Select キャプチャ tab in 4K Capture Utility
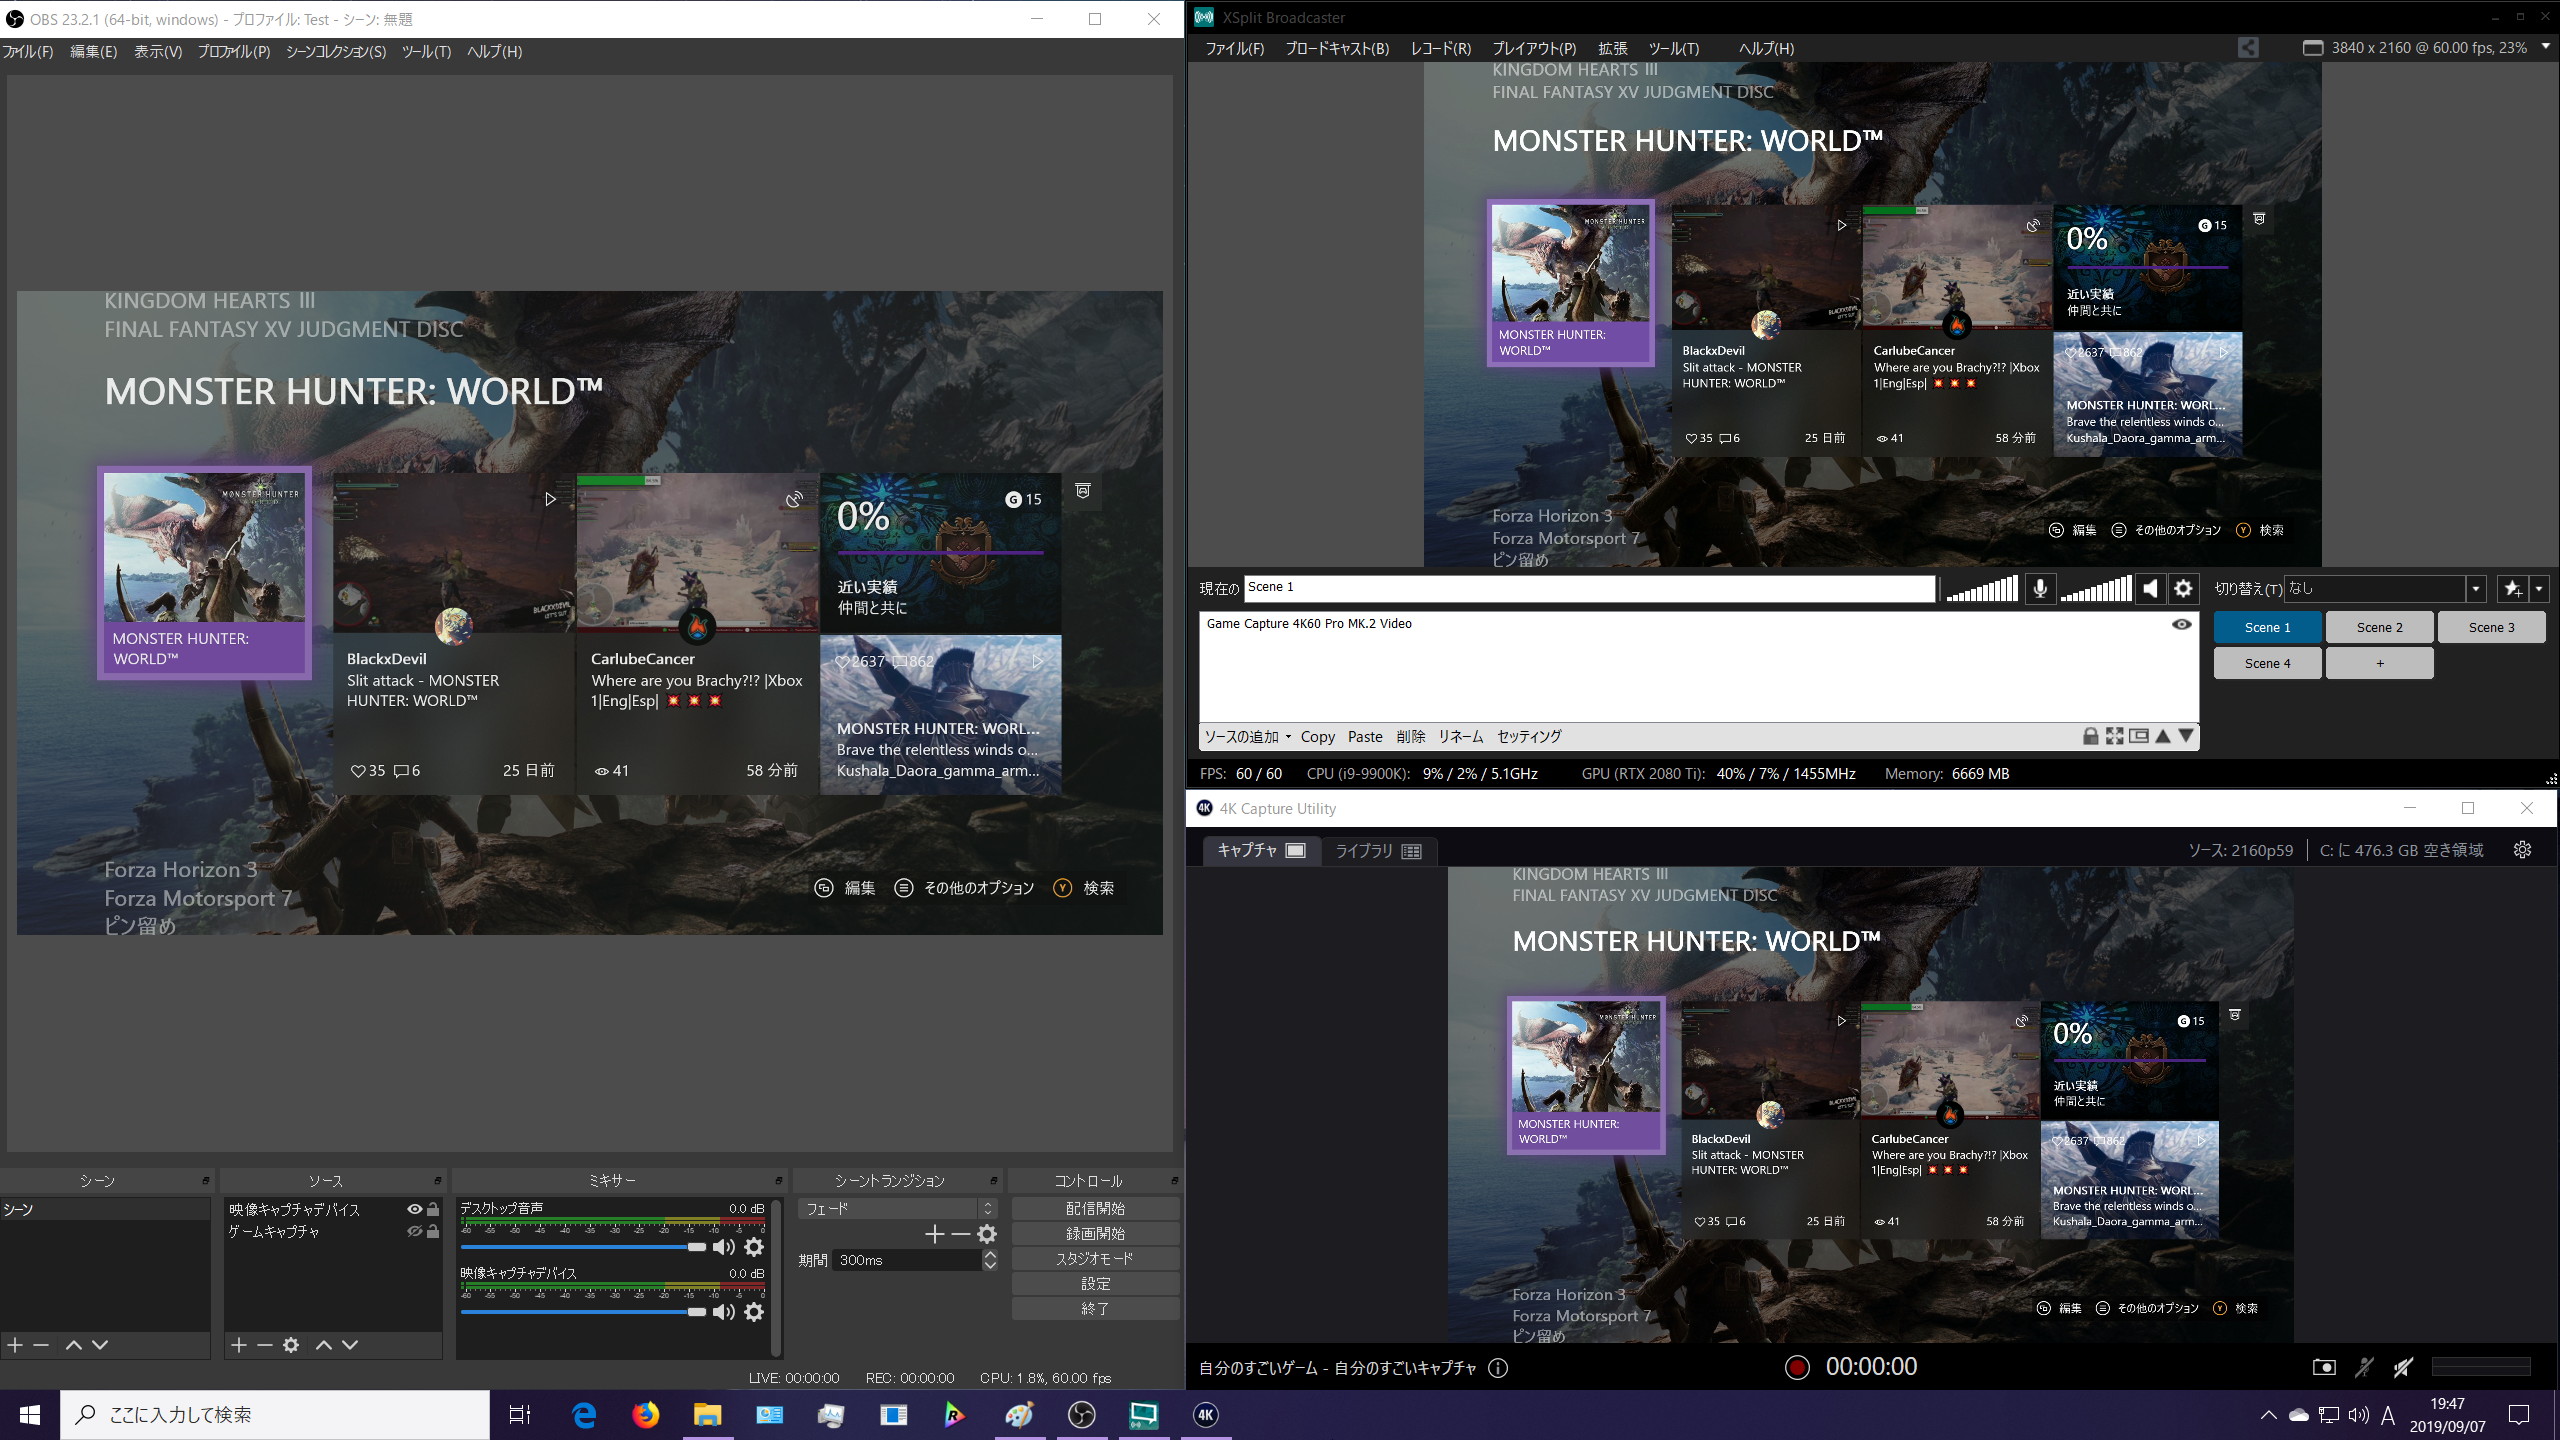Viewport: 2560px width, 1440px height. tap(1261, 851)
